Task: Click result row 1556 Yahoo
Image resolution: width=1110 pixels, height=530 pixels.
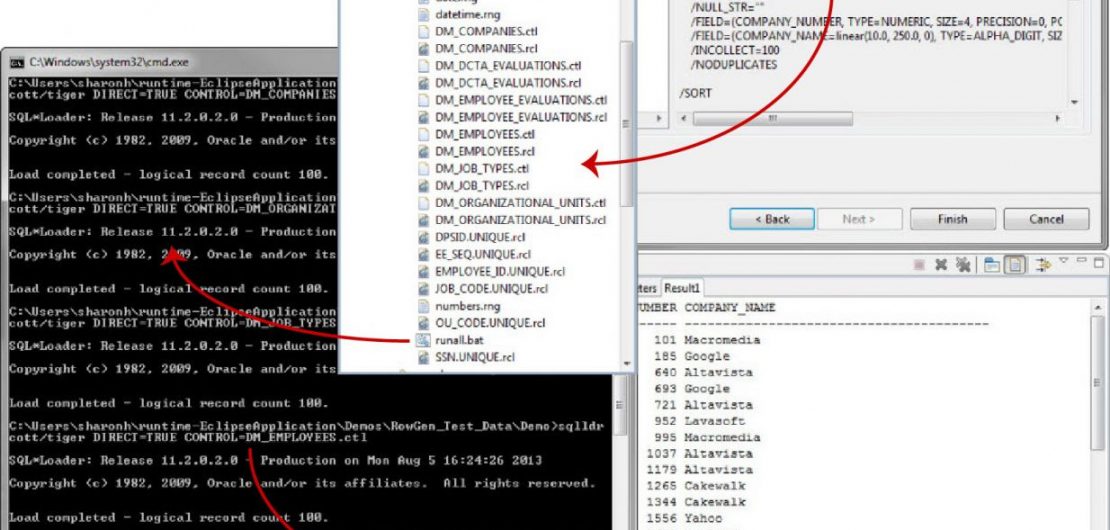Action: tap(685, 519)
